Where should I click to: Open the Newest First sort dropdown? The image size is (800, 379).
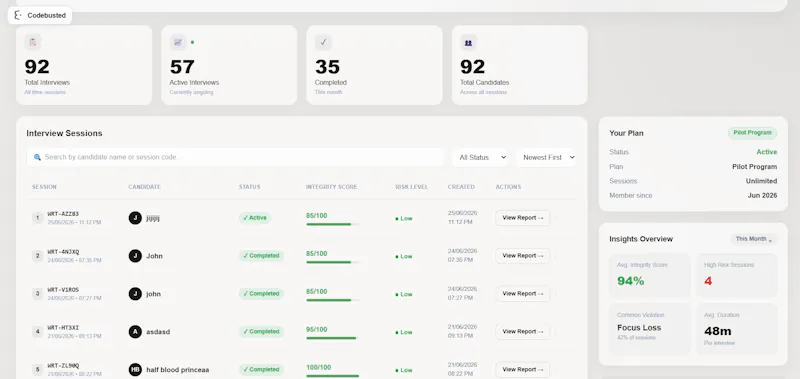click(x=546, y=157)
